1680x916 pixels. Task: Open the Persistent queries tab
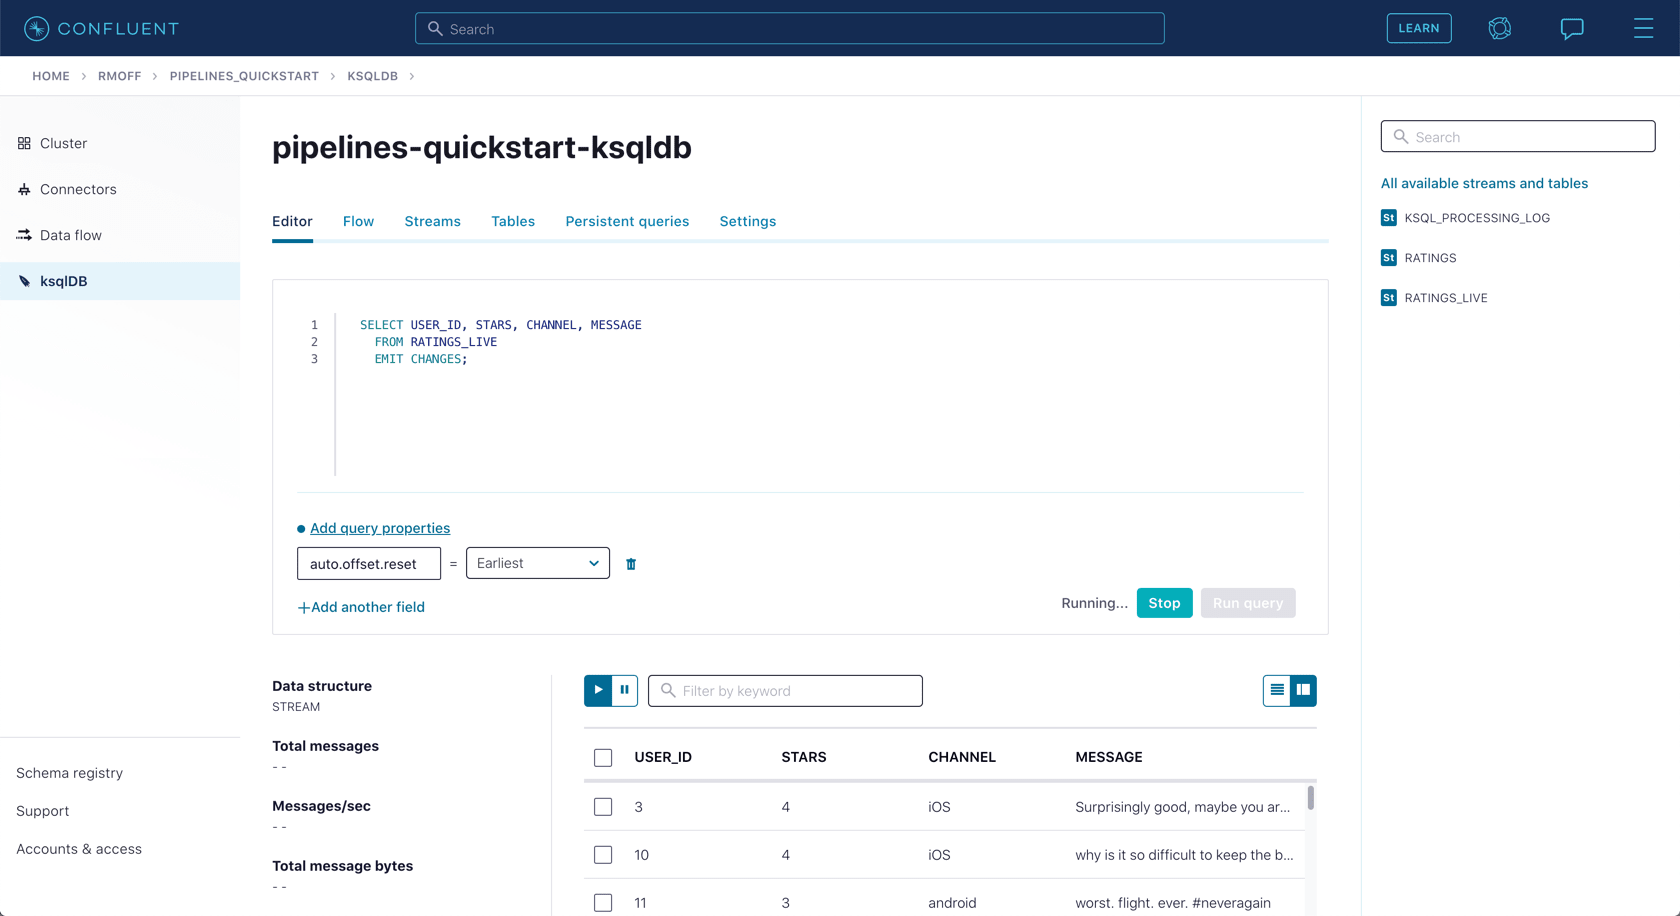click(627, 221)
